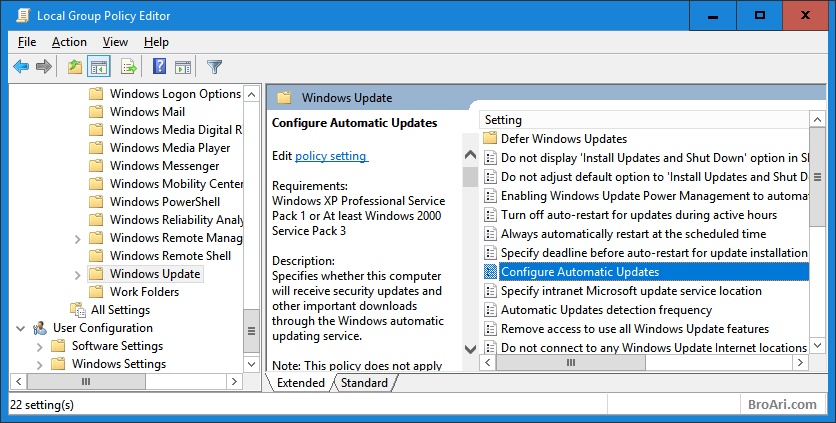Select Do not connect to Windows Update Internet locations

tap(654, 348)
